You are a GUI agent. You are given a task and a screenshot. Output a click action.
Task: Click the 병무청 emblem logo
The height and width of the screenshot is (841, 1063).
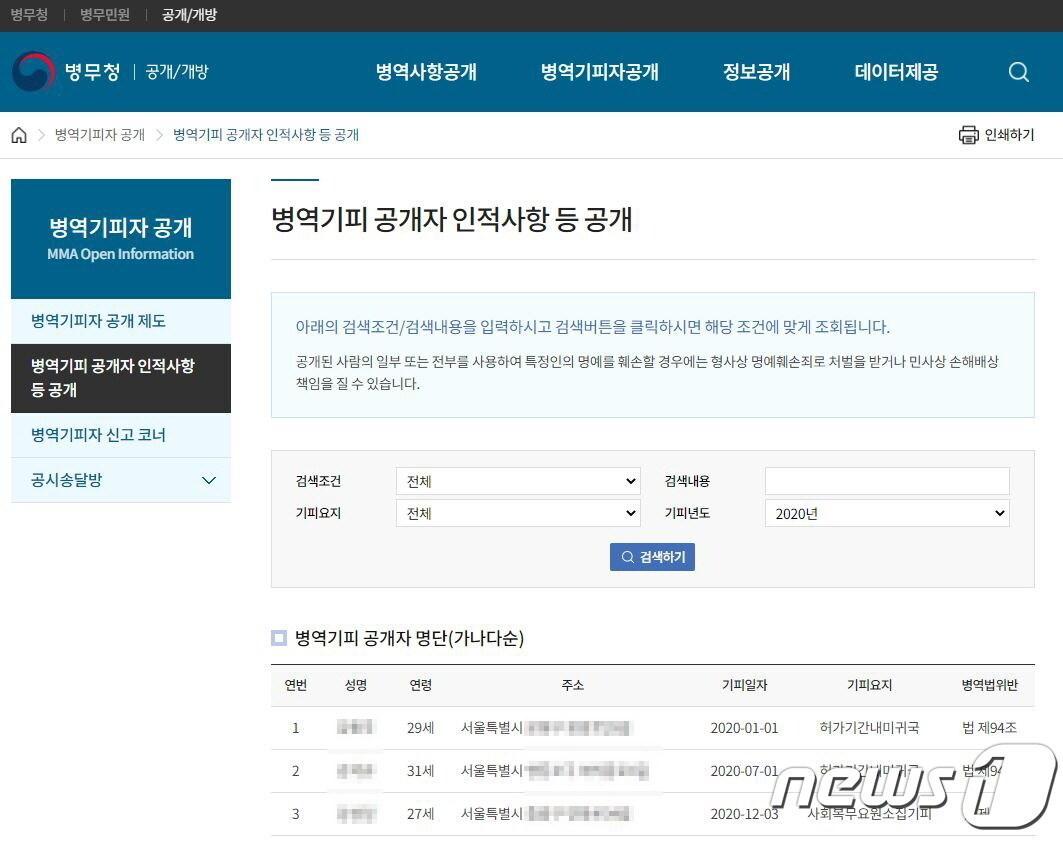[x=34, y=72]
